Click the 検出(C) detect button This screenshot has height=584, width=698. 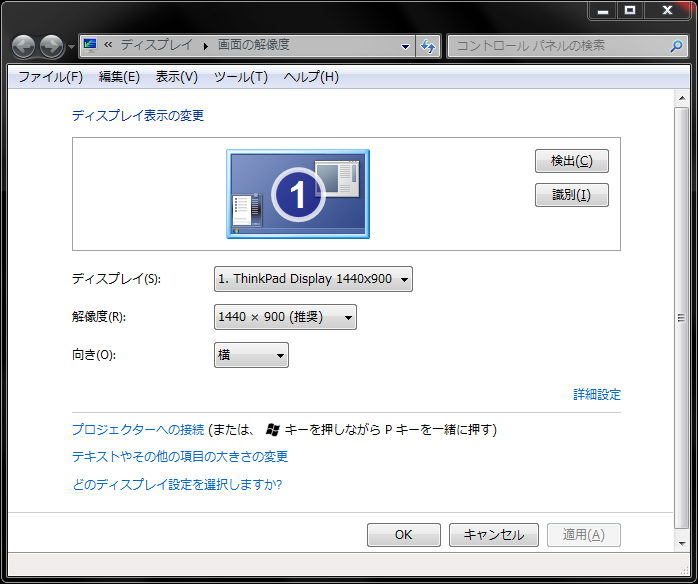pos(572,161)
